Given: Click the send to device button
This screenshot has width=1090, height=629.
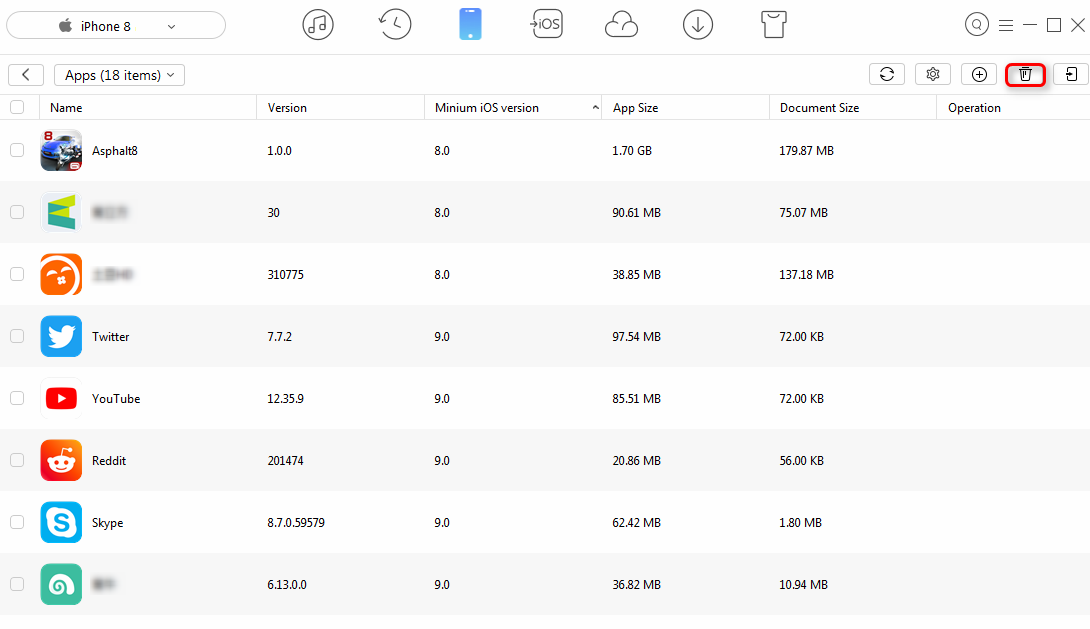Looking at the screenshot, I should click(1071, 74).
